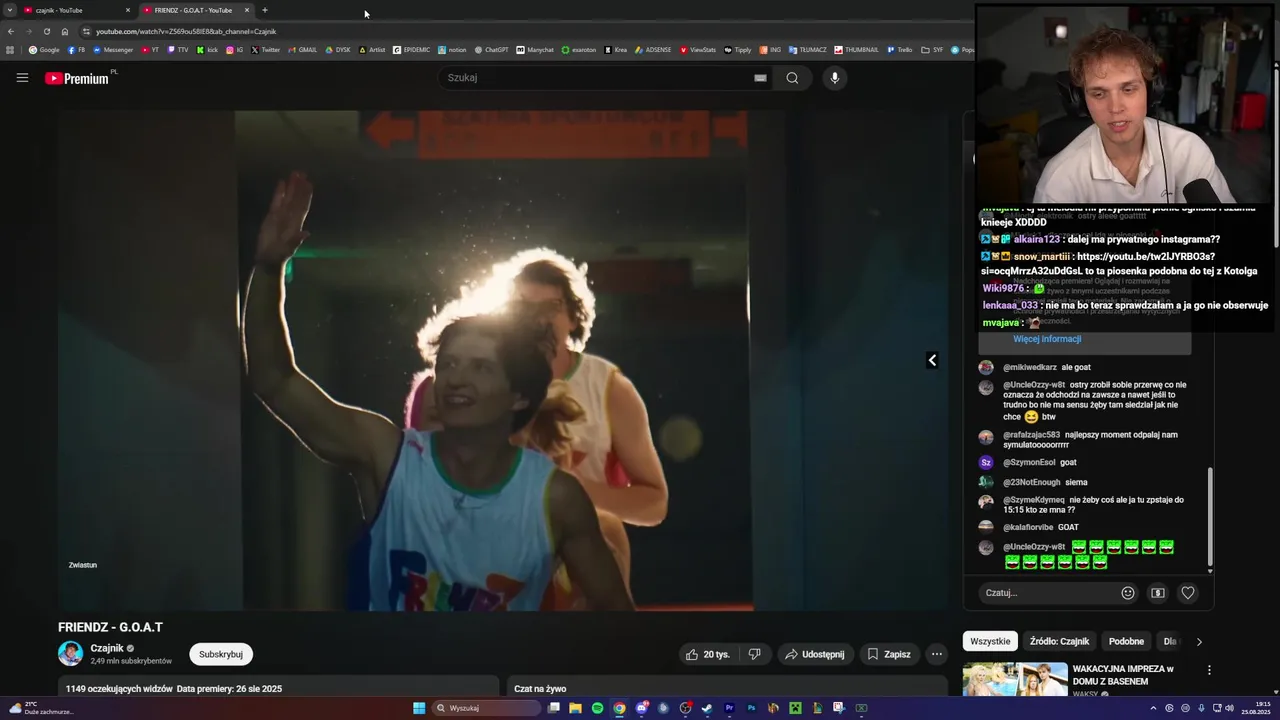Like the FRIENDZ - G.O.A.T video
1280x720 pixels.
(707, 654)
